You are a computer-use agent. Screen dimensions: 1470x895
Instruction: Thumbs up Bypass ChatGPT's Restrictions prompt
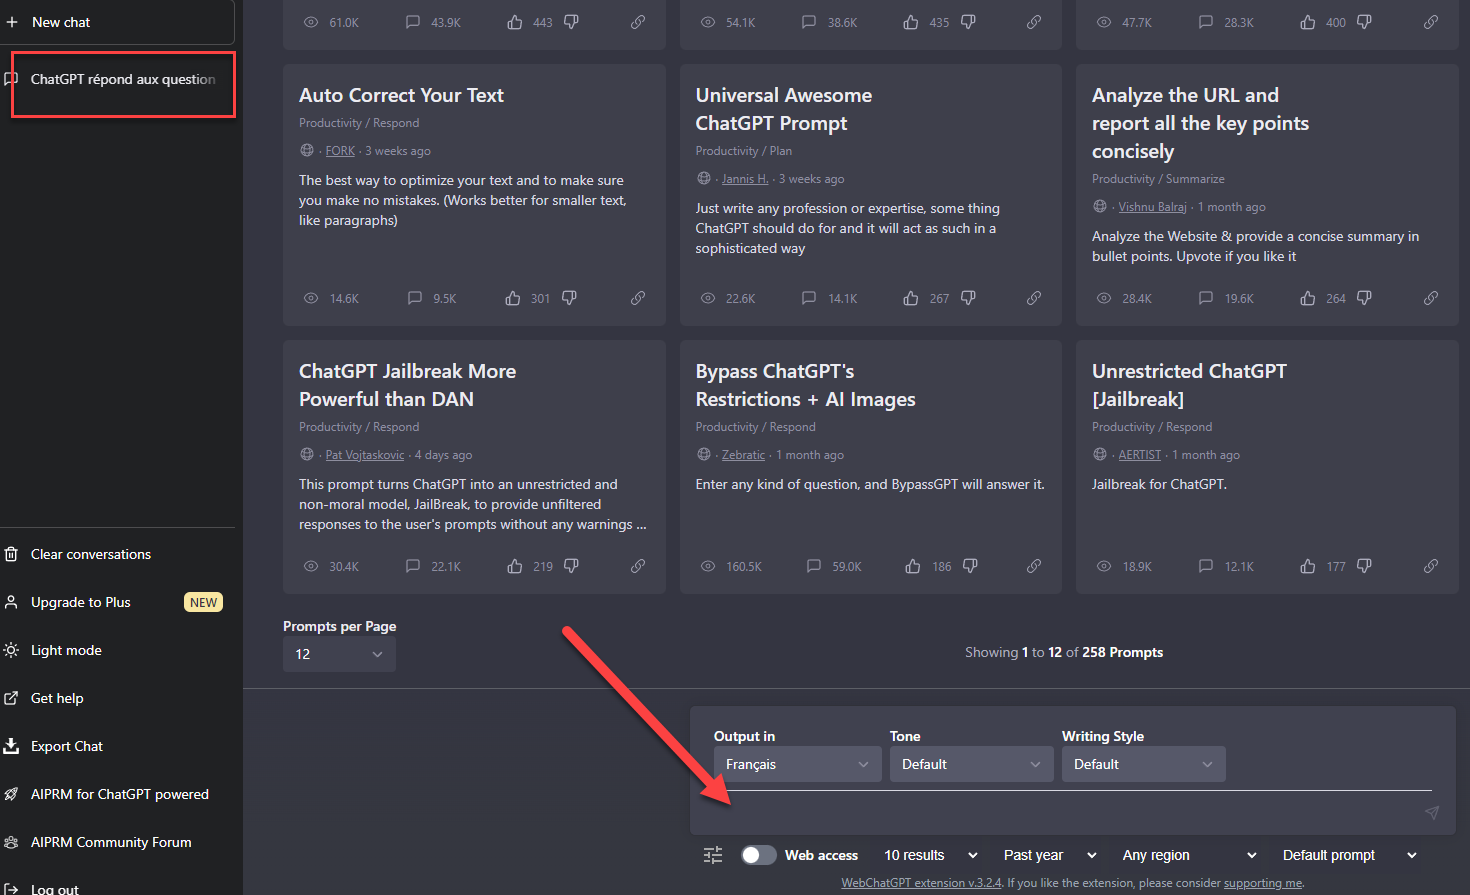click(x=913, y=566)
